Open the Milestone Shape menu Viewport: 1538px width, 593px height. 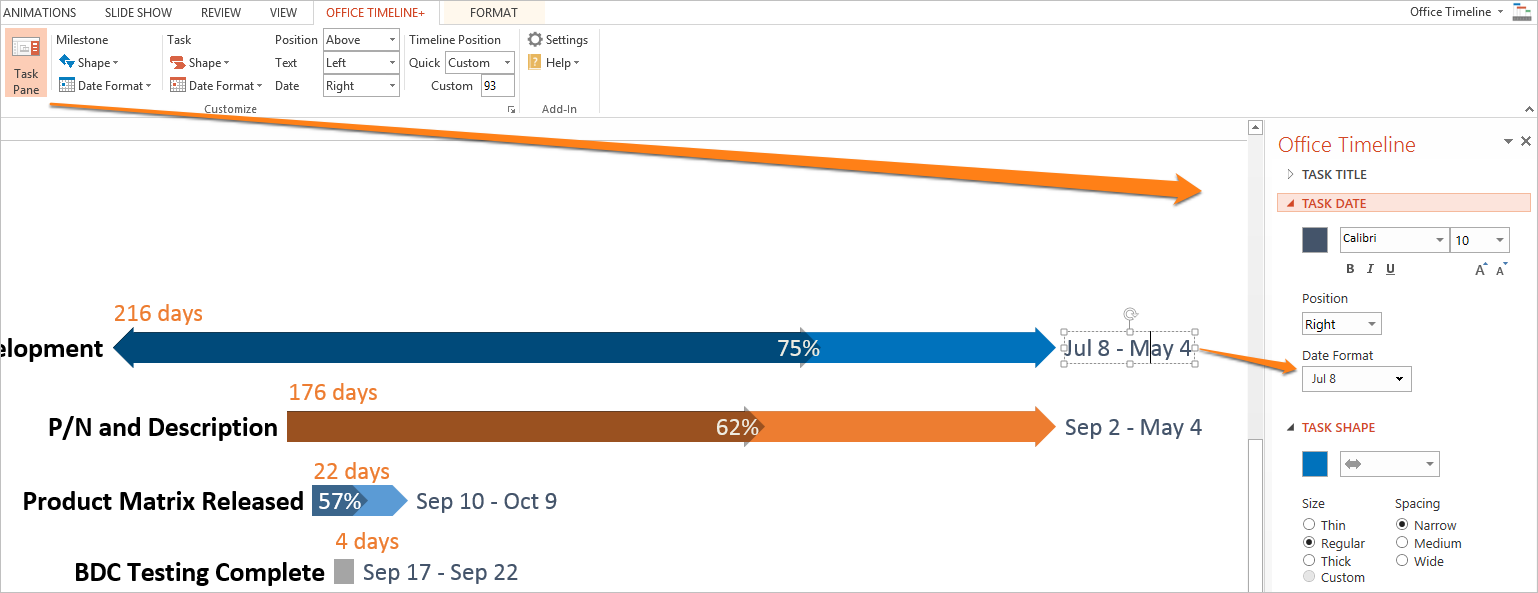point(89,63)
